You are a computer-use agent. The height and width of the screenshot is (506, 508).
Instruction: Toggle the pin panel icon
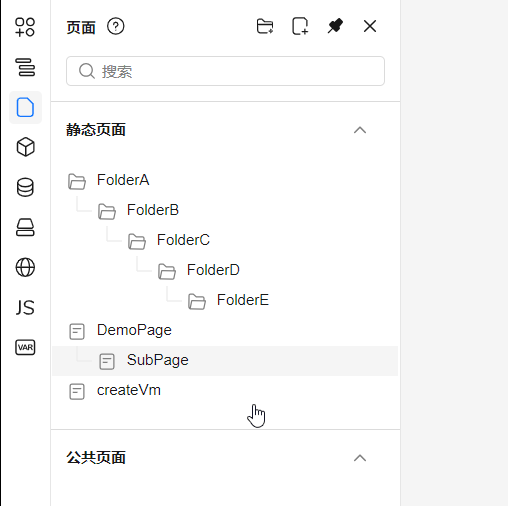point(335,26)
